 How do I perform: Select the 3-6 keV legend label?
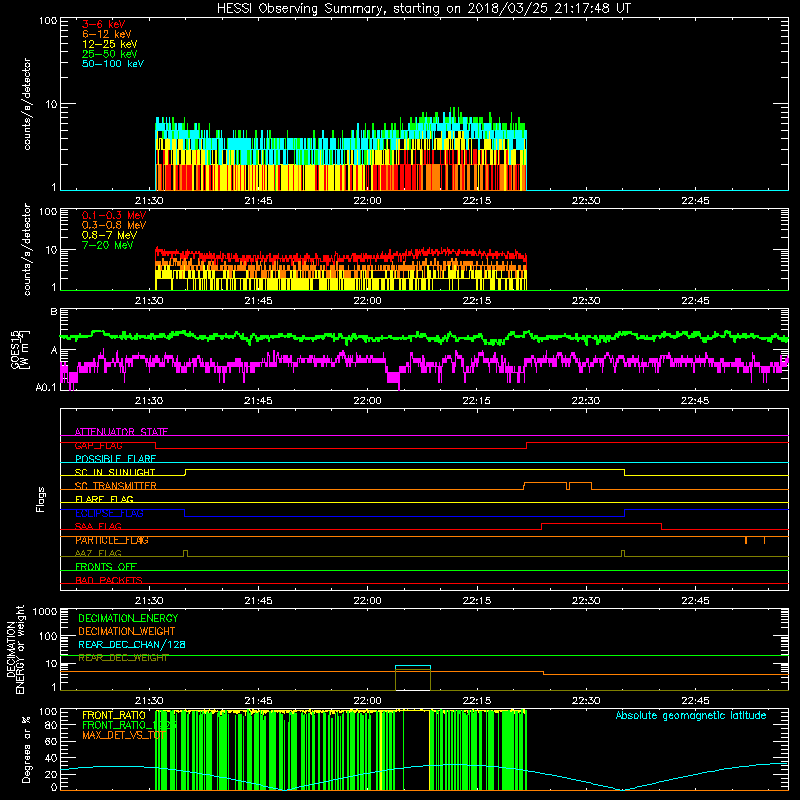click(x=103, y=24)
